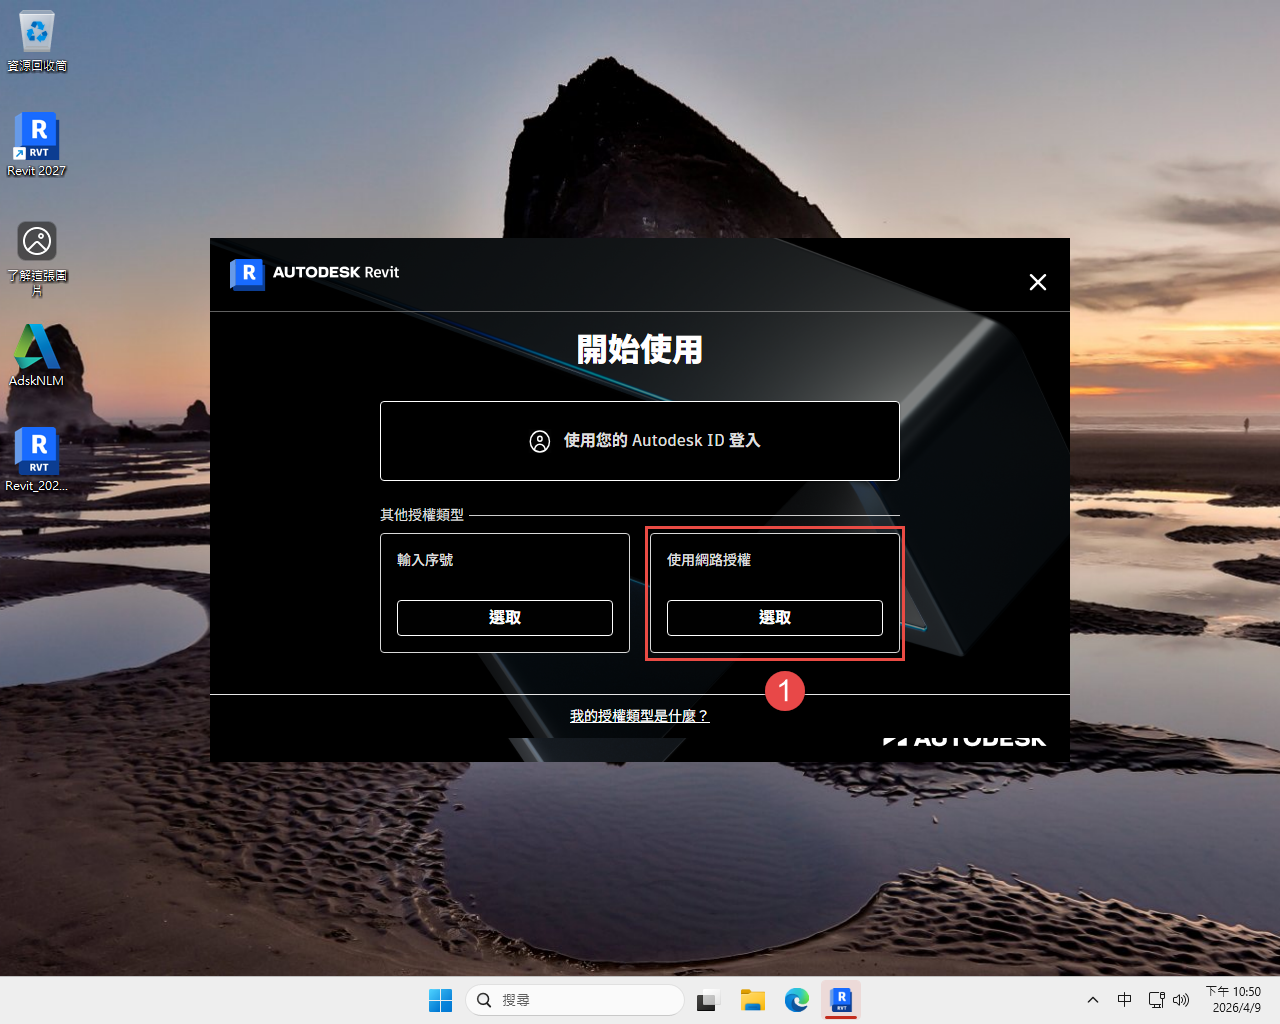Open Task View from the taskbar
Image resolution: width=1280 pixels, height=1024 pixels.
click(709, 1000)
